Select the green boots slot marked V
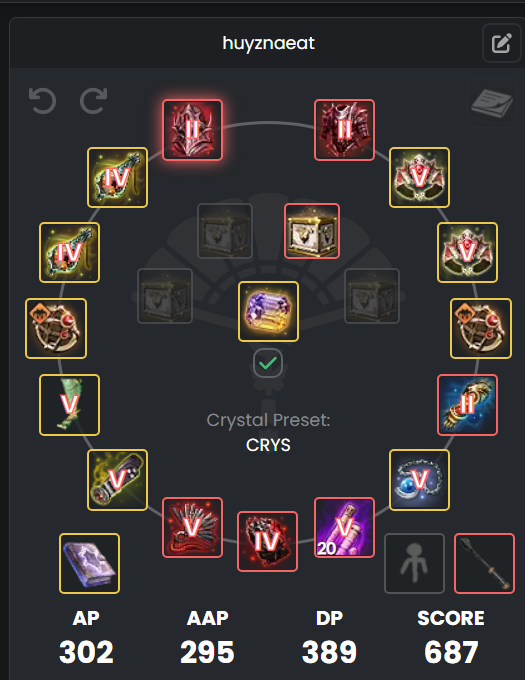The width and height of the screenshot is (525, 680). [69, 405]
